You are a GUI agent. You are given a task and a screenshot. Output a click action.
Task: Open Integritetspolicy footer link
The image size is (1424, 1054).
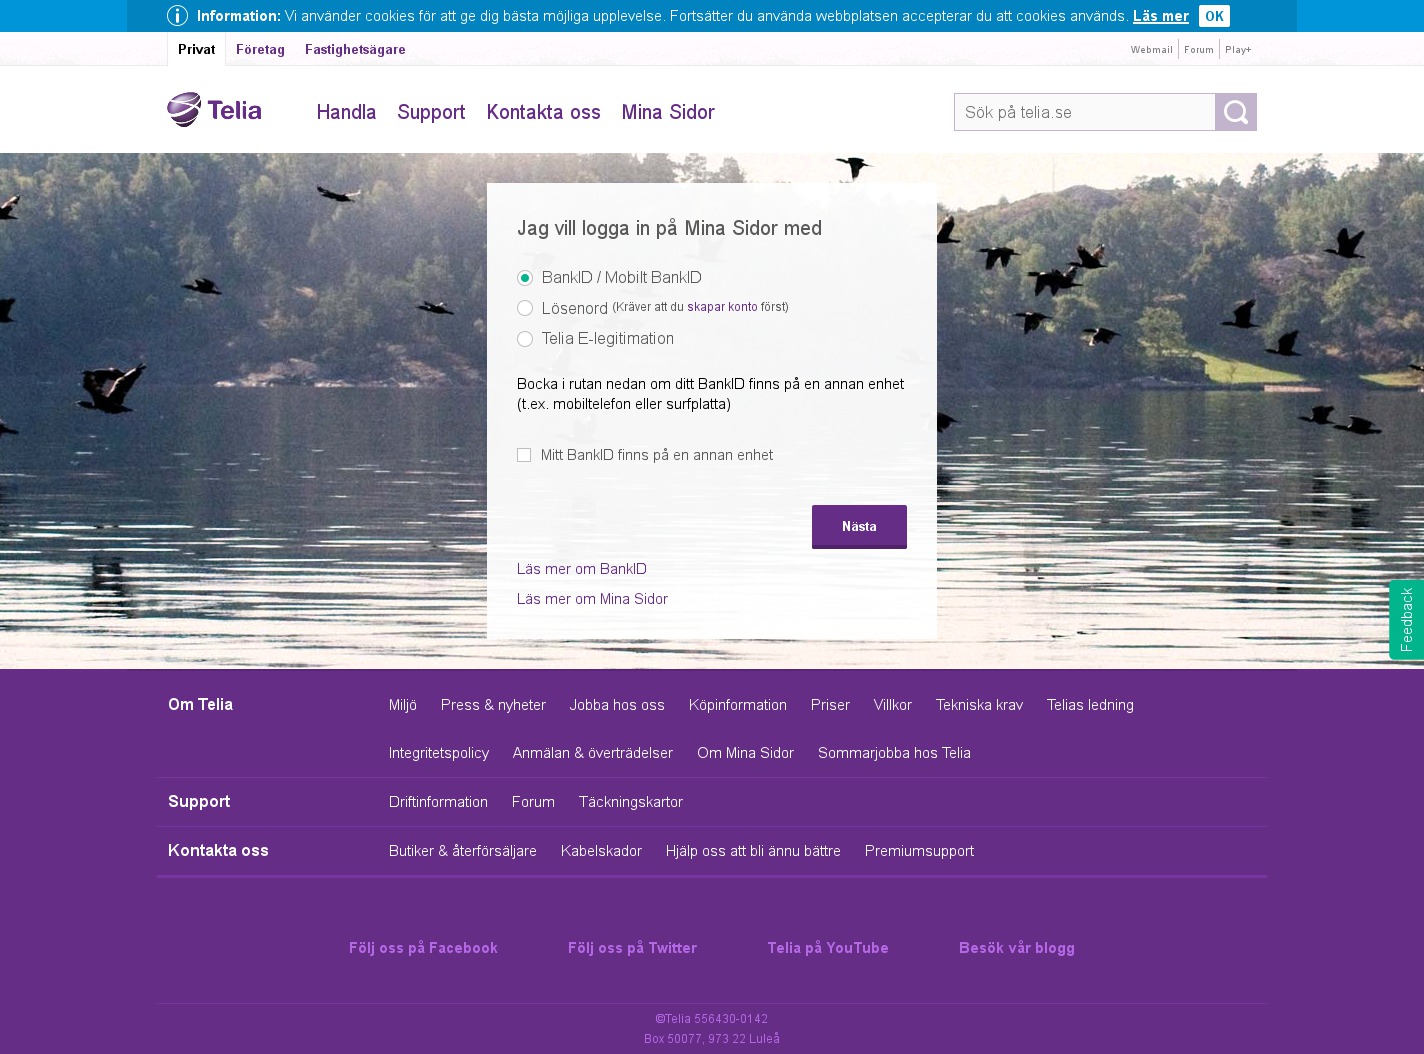pos(439,753)
